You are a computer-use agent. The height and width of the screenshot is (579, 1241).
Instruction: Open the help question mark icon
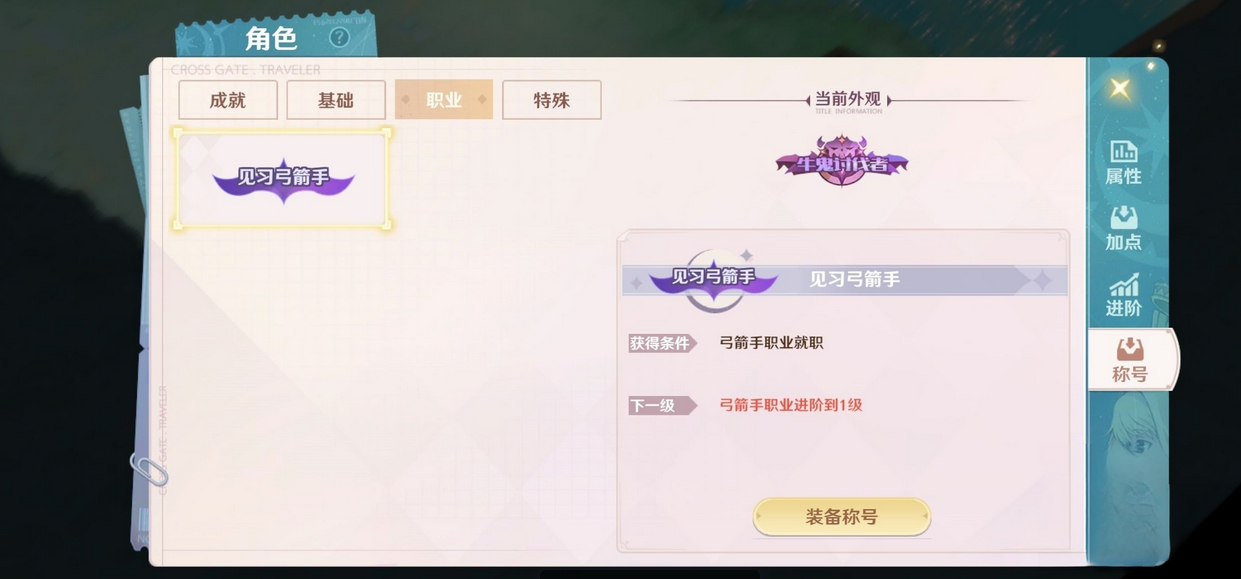click(339, 38)
